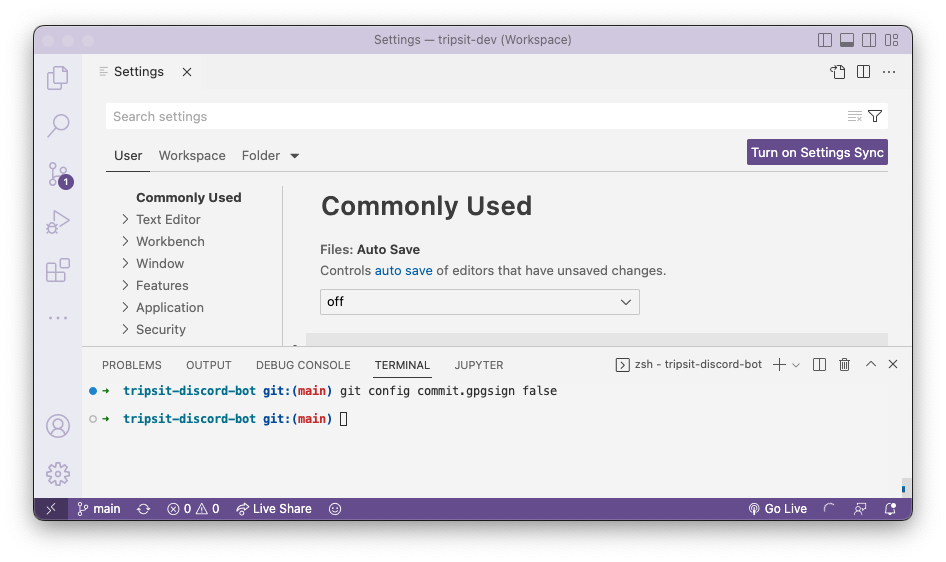Open the Explorer view in activity bar

pos(58,78)
